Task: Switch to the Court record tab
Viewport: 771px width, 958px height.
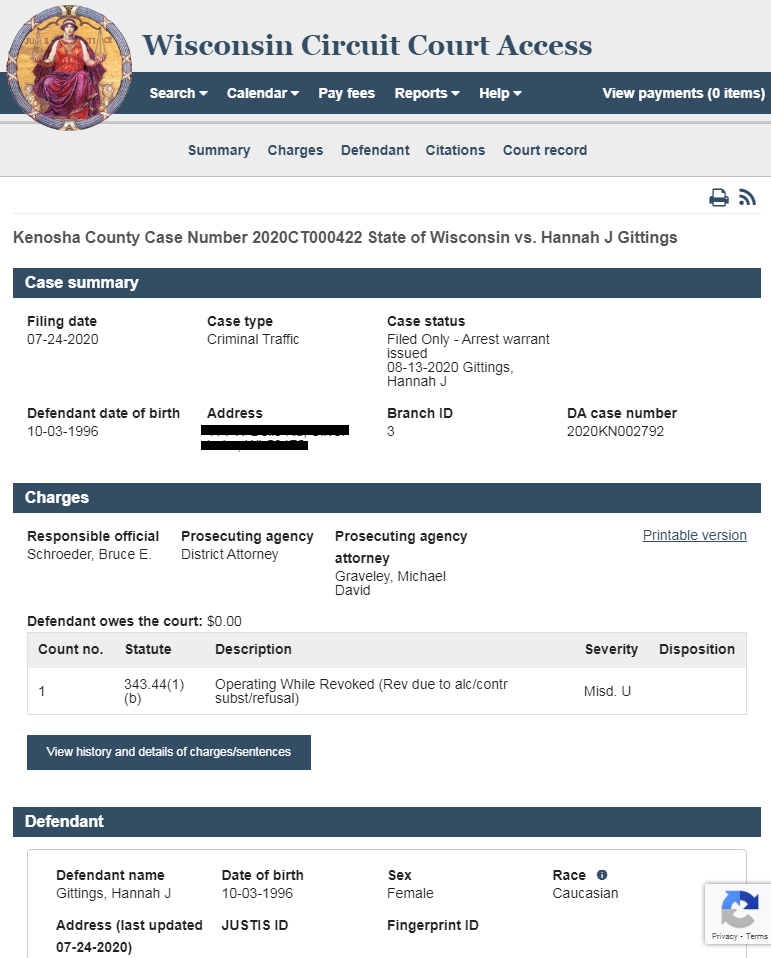Action: point(545,150)
